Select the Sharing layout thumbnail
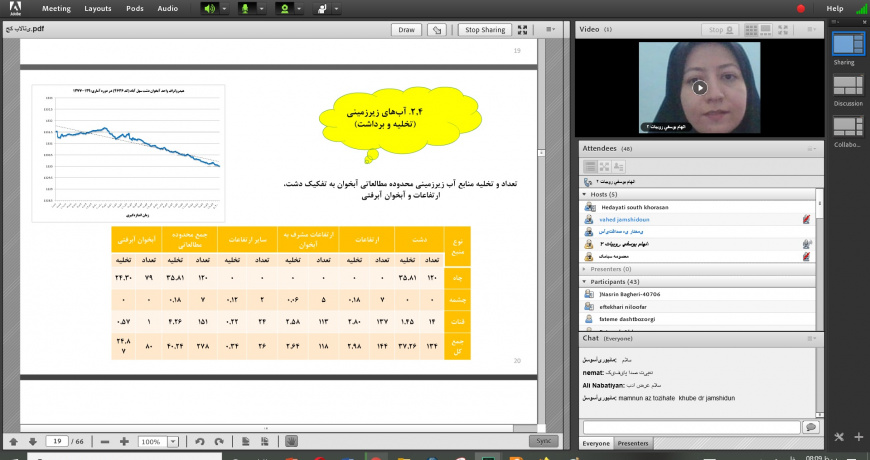870x460 pixels. pyautogui.click(x=848, y=44)
